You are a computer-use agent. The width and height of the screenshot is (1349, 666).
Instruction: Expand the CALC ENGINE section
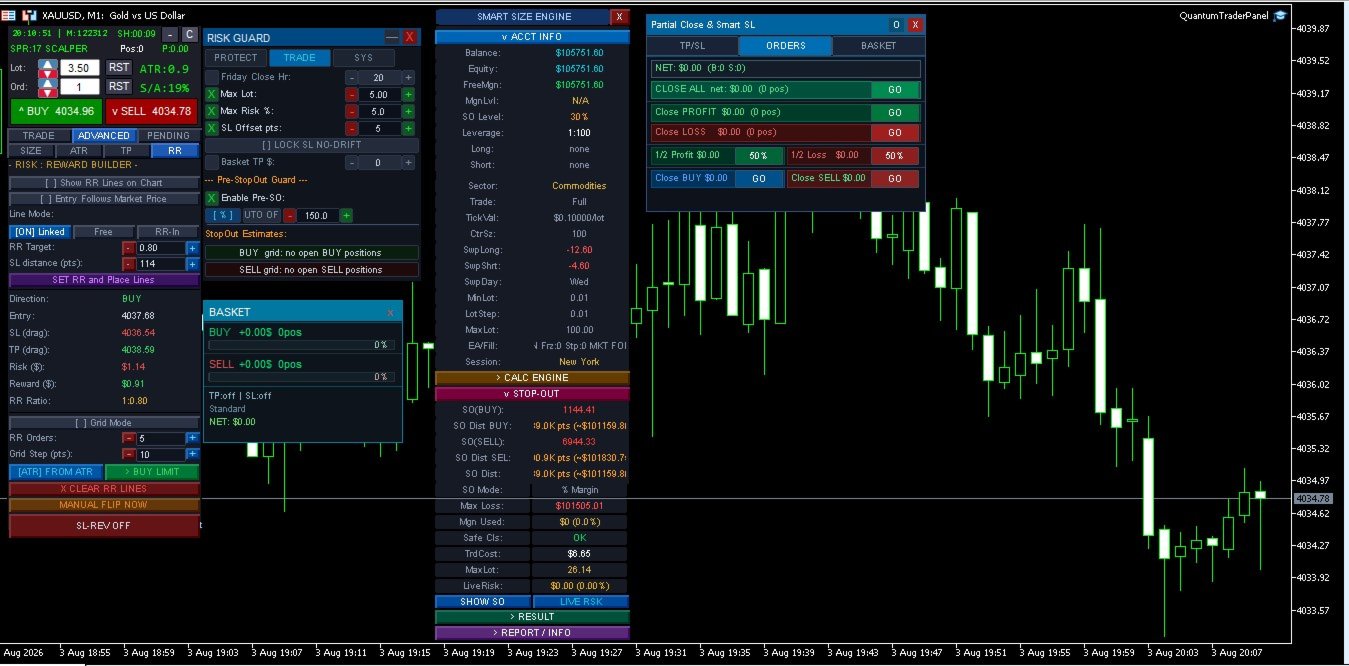(532, 378)
